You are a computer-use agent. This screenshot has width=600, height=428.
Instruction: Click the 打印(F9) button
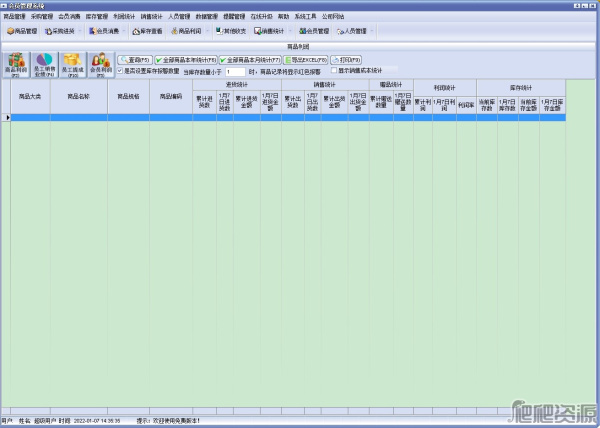tap(349, 60)
